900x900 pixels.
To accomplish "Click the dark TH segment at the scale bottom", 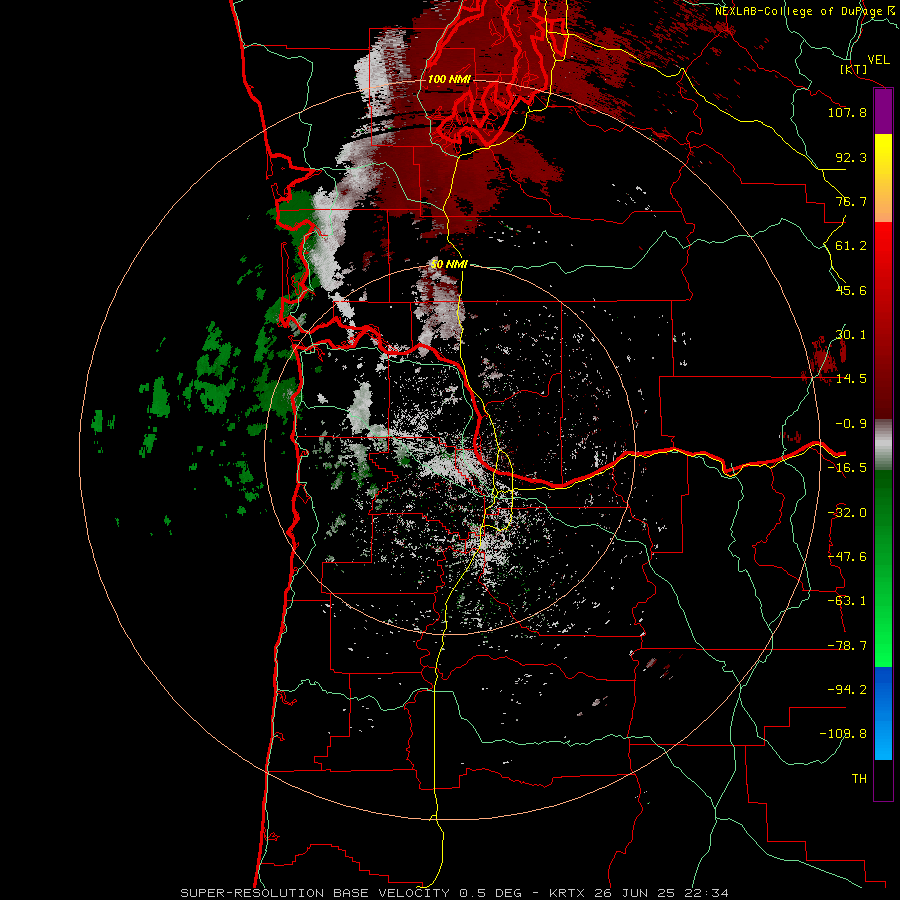I will click(x=883, y=779).
